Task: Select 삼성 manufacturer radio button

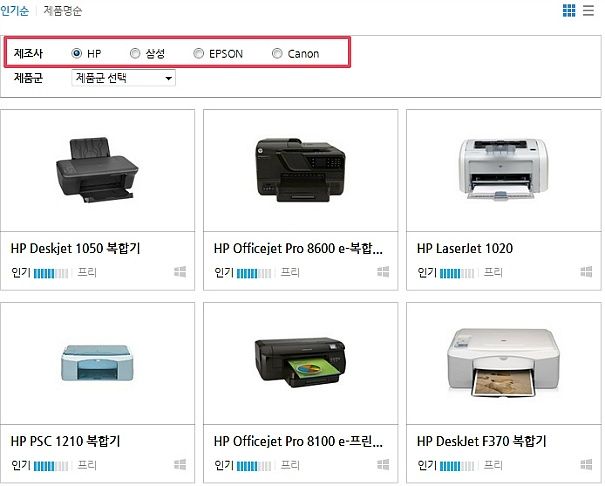Action: tap(135, 53)
